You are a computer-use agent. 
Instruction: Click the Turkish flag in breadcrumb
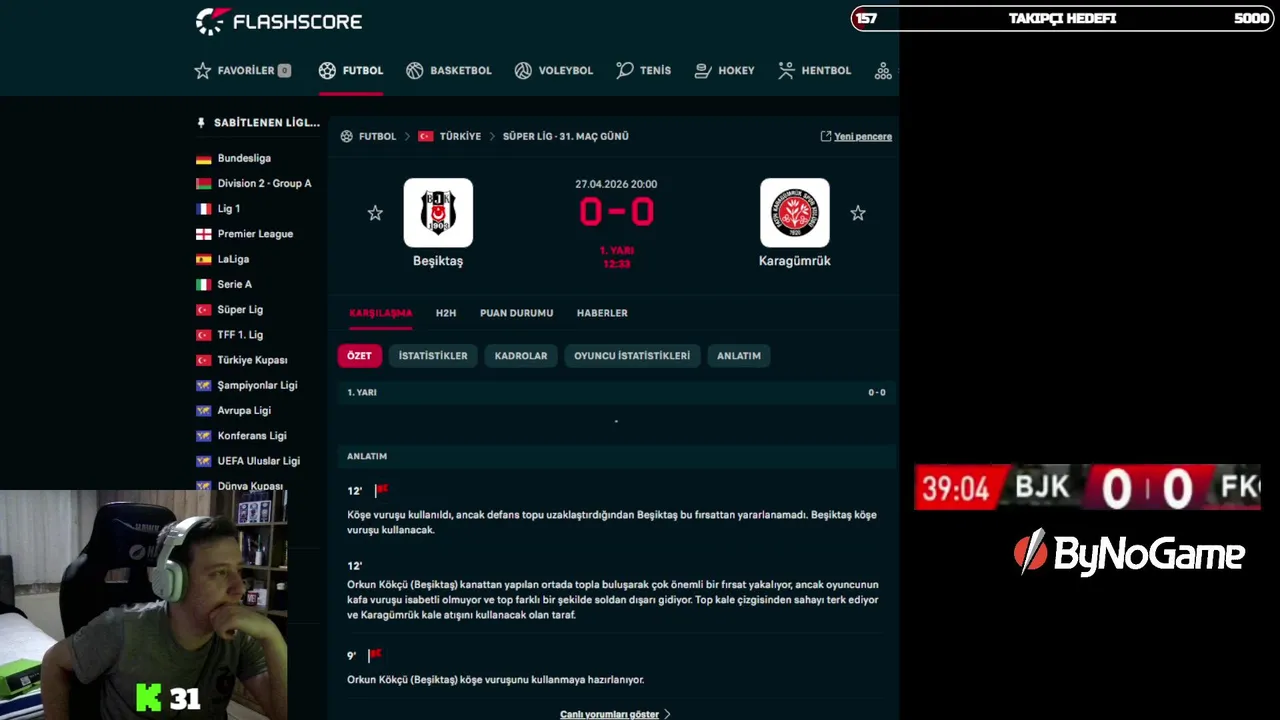click(x=426, y=136)
